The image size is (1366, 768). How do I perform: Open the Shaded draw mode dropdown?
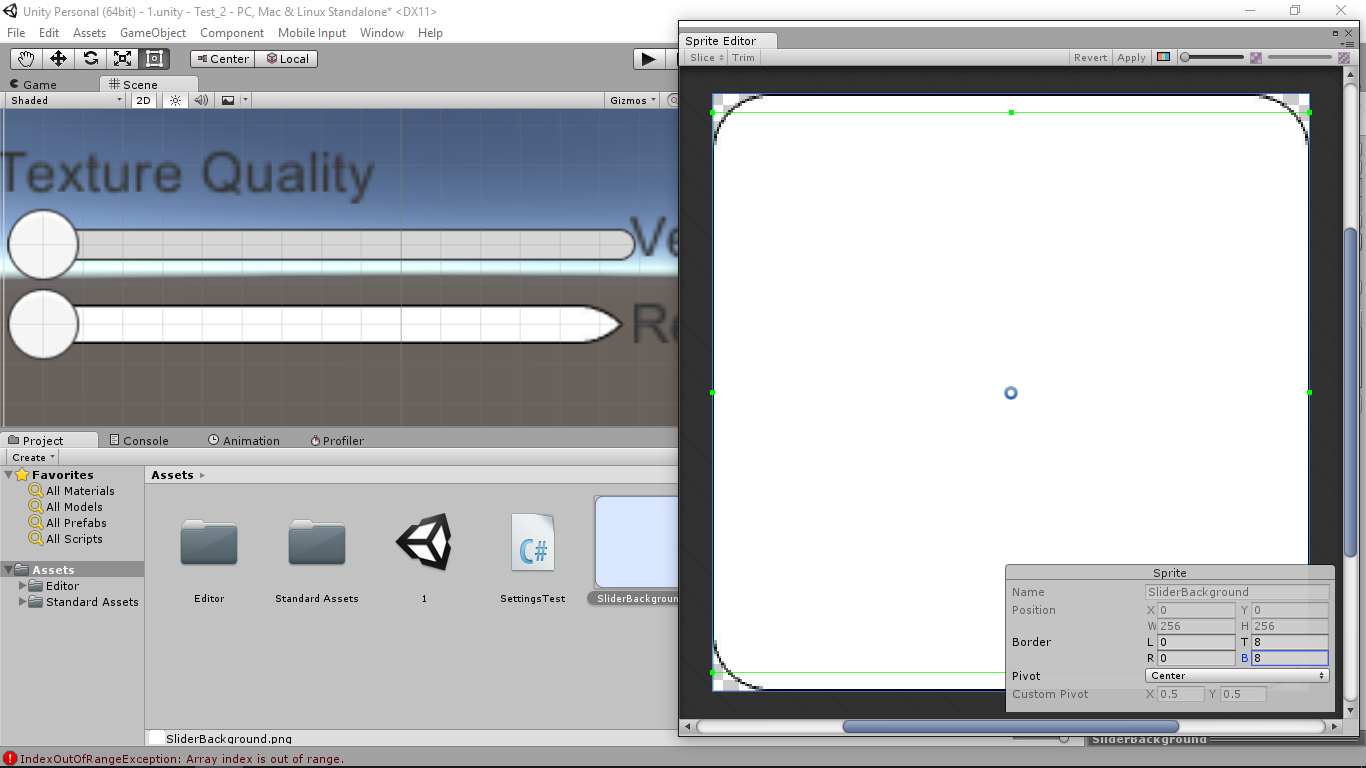(65, 100)
